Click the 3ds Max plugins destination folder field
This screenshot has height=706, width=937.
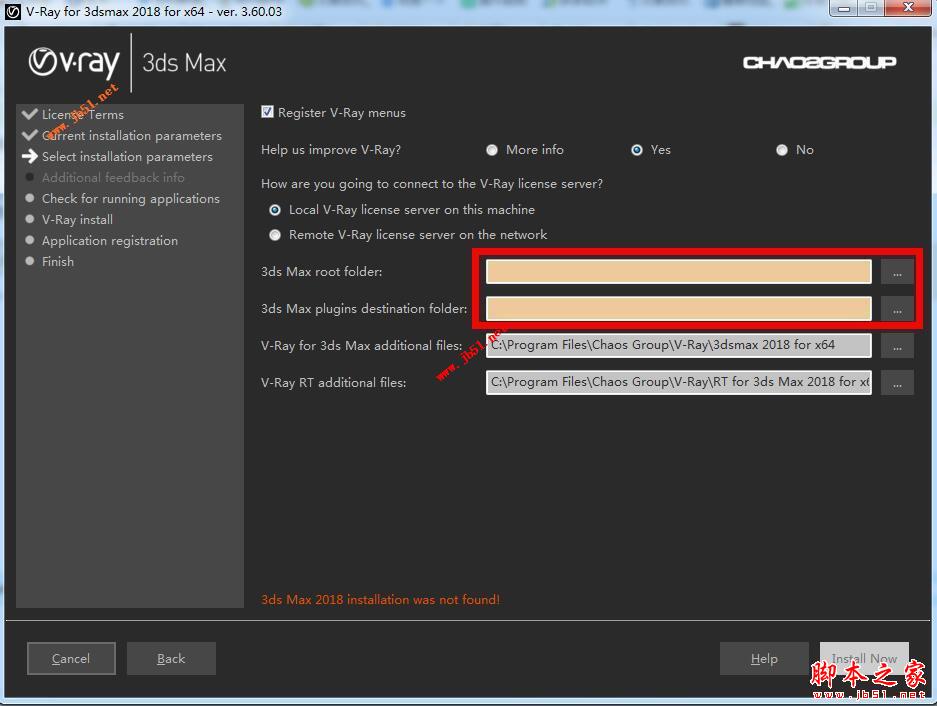678,308
